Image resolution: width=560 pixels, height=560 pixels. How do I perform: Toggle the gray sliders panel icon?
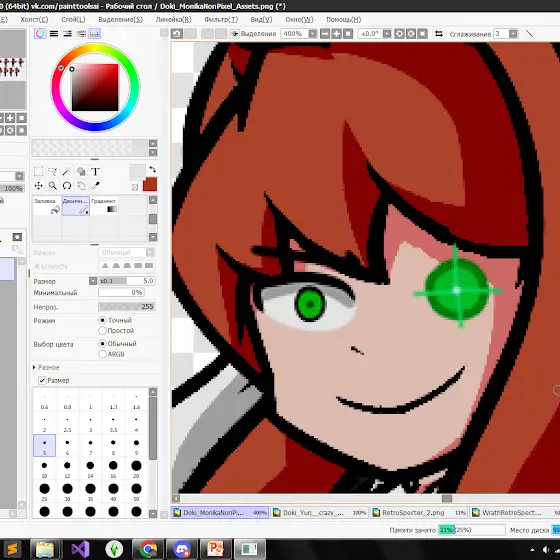coord(81,34)
